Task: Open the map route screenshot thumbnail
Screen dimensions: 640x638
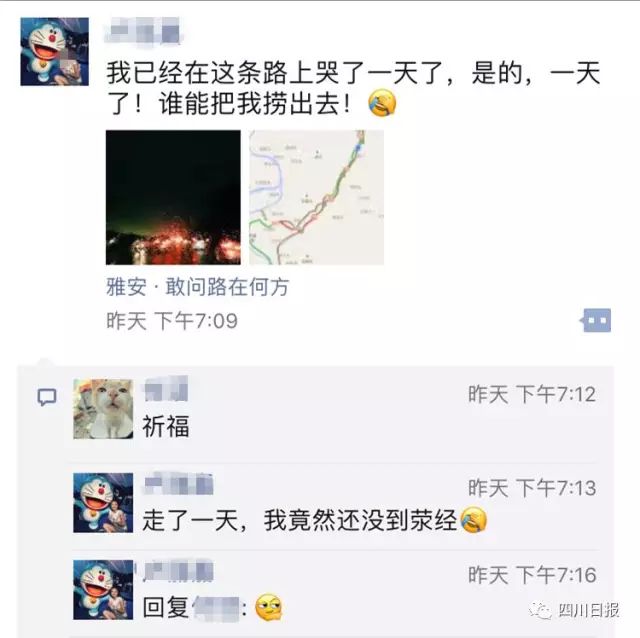Action: (x=316, y=197)
